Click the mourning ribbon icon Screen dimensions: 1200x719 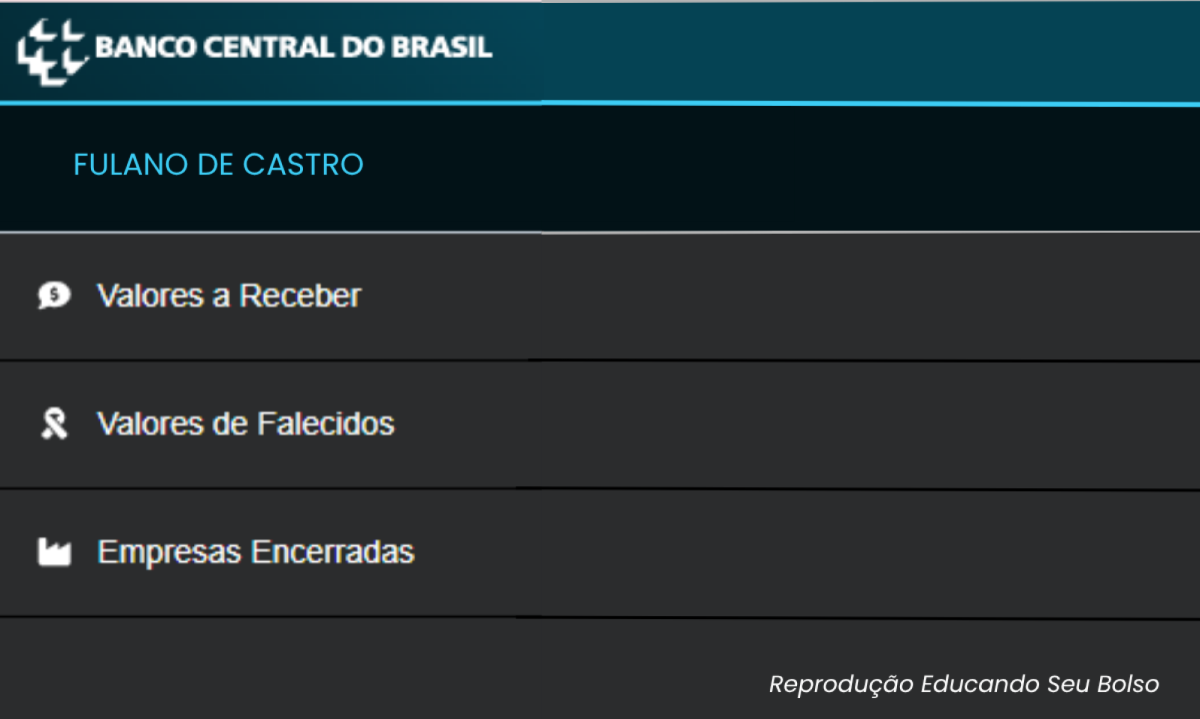[x=54, y=425]
